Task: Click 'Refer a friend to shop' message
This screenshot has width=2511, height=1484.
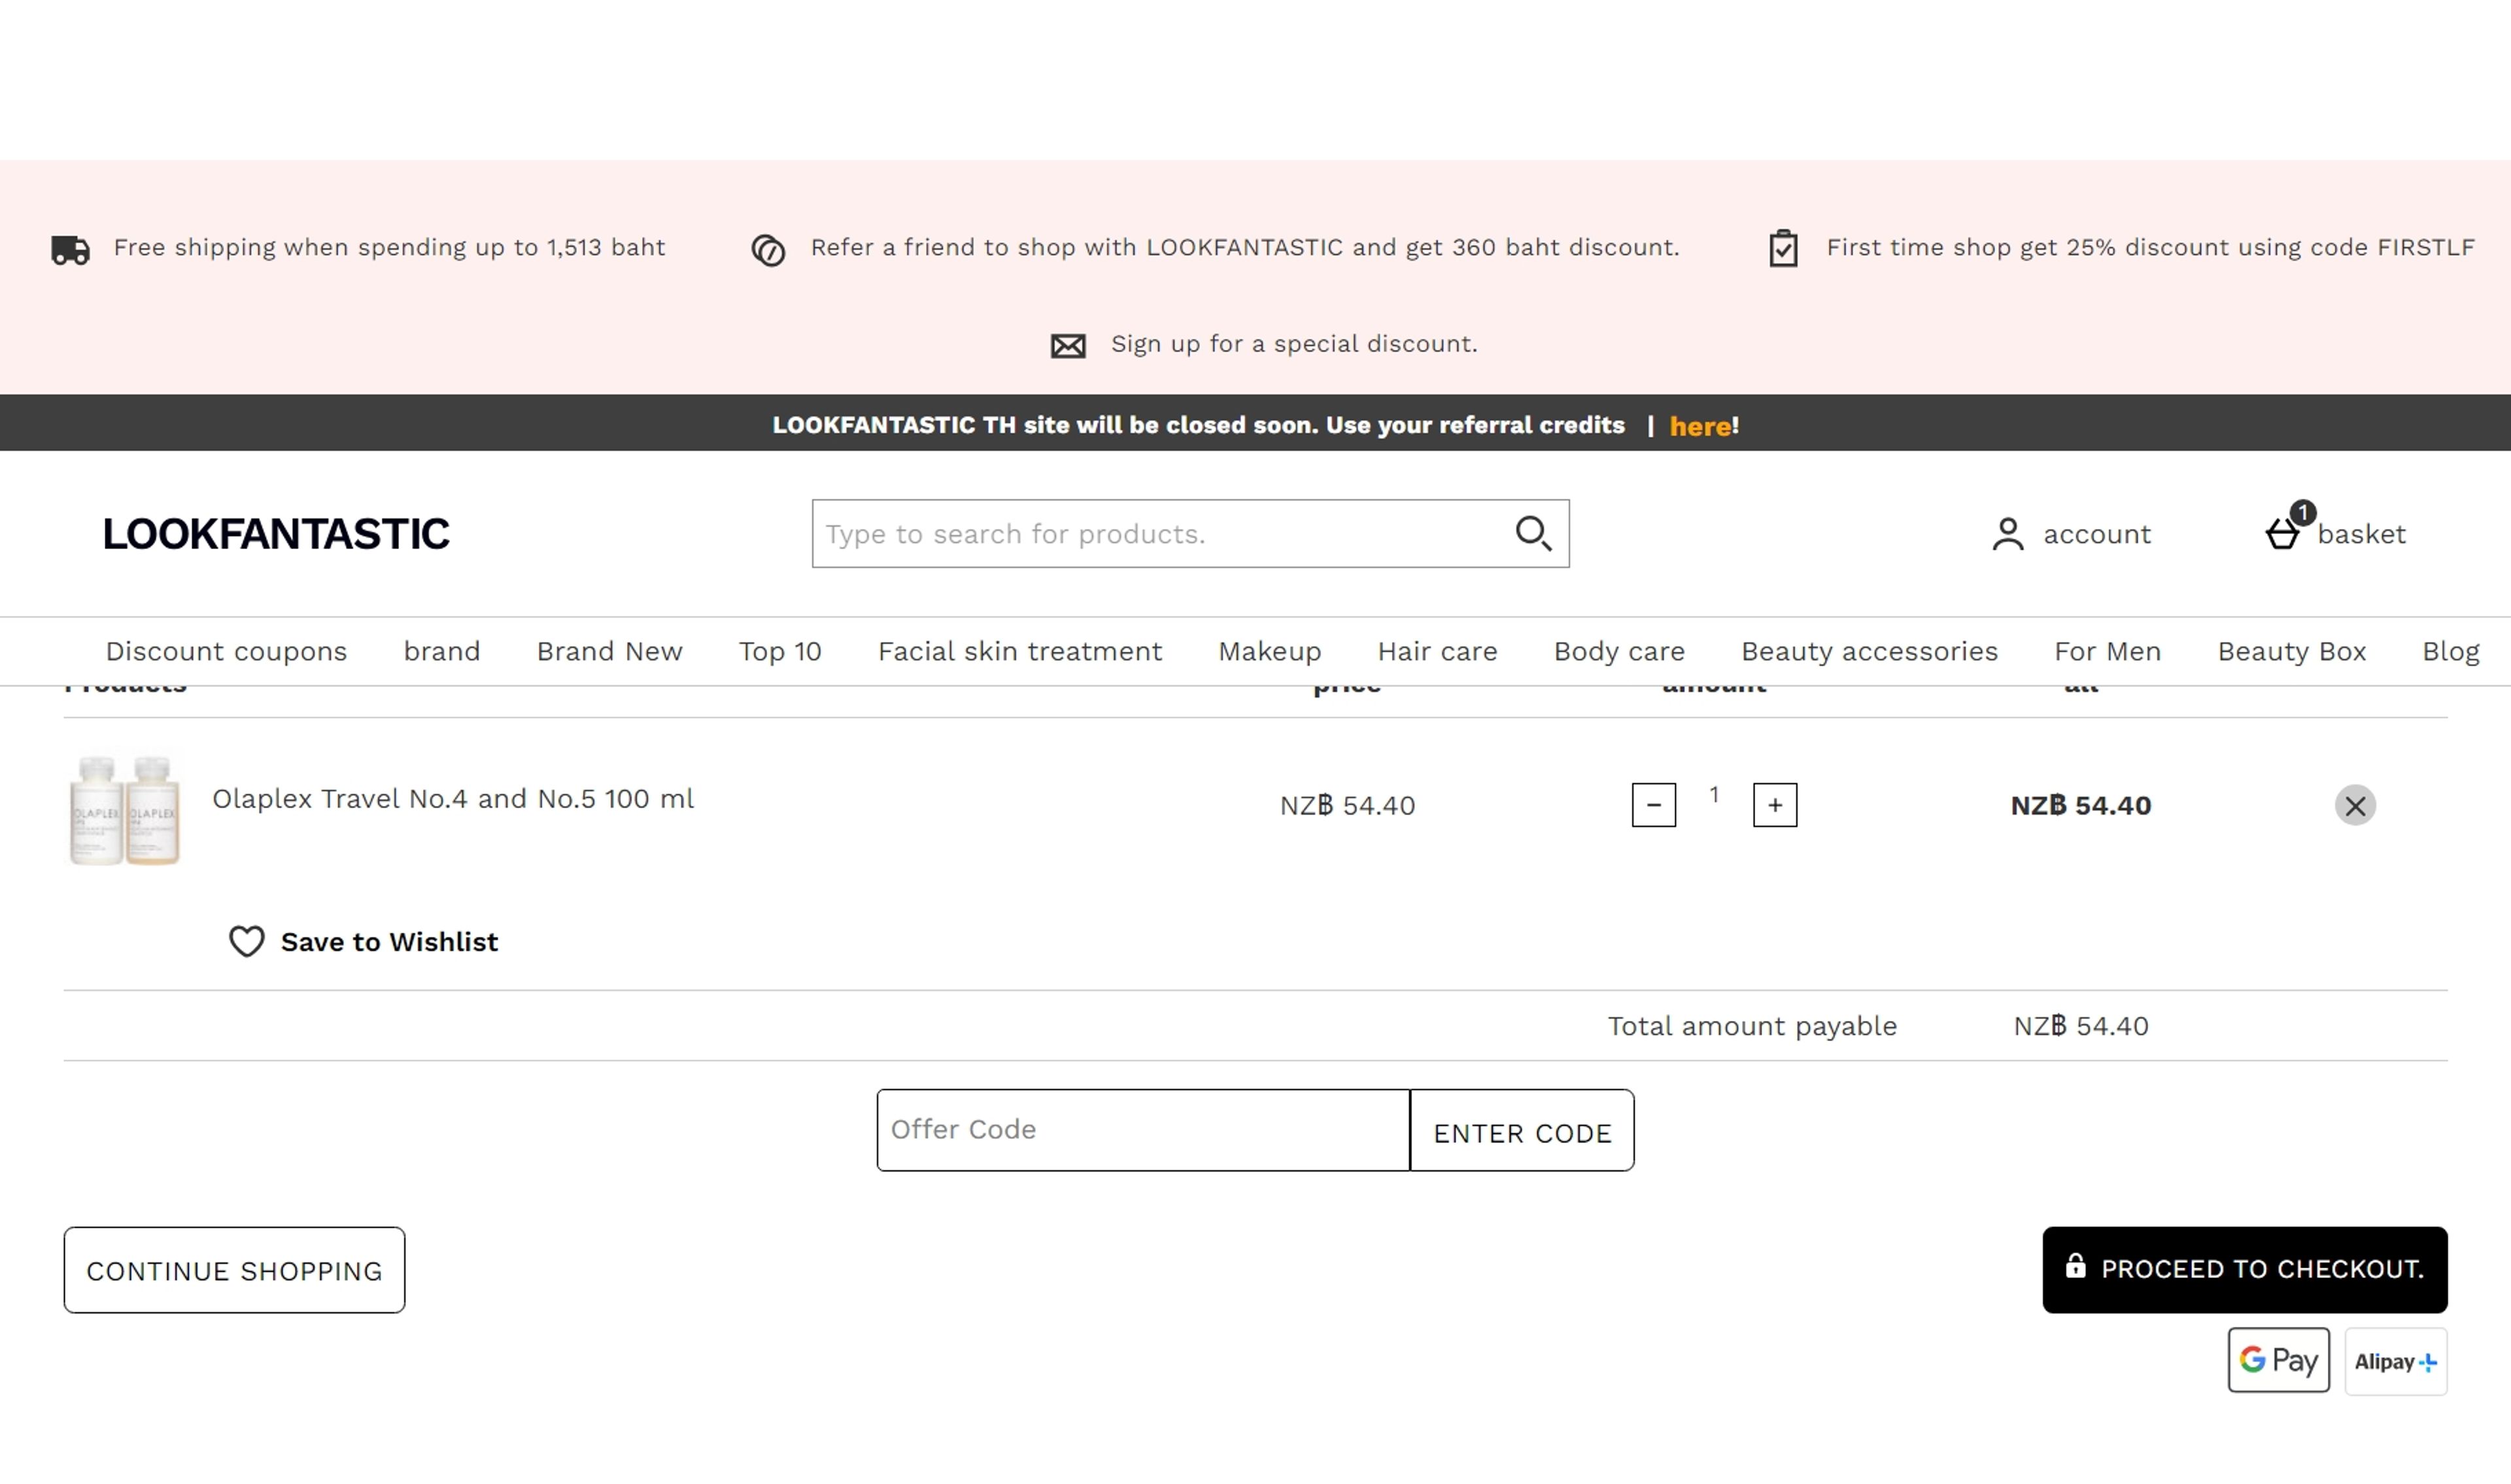Action: [x=1245, y=248]
